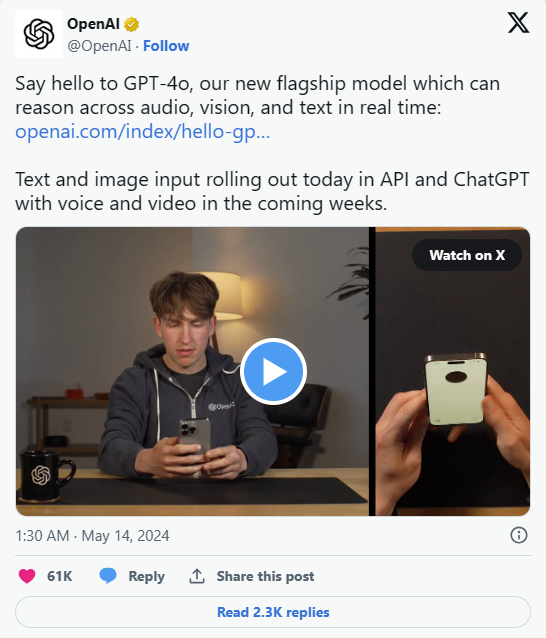The width and height of the screenshot is (546, 638).
Task: Open the openai.com/index/hello-gp... link
Action: [x=142, y=131]
